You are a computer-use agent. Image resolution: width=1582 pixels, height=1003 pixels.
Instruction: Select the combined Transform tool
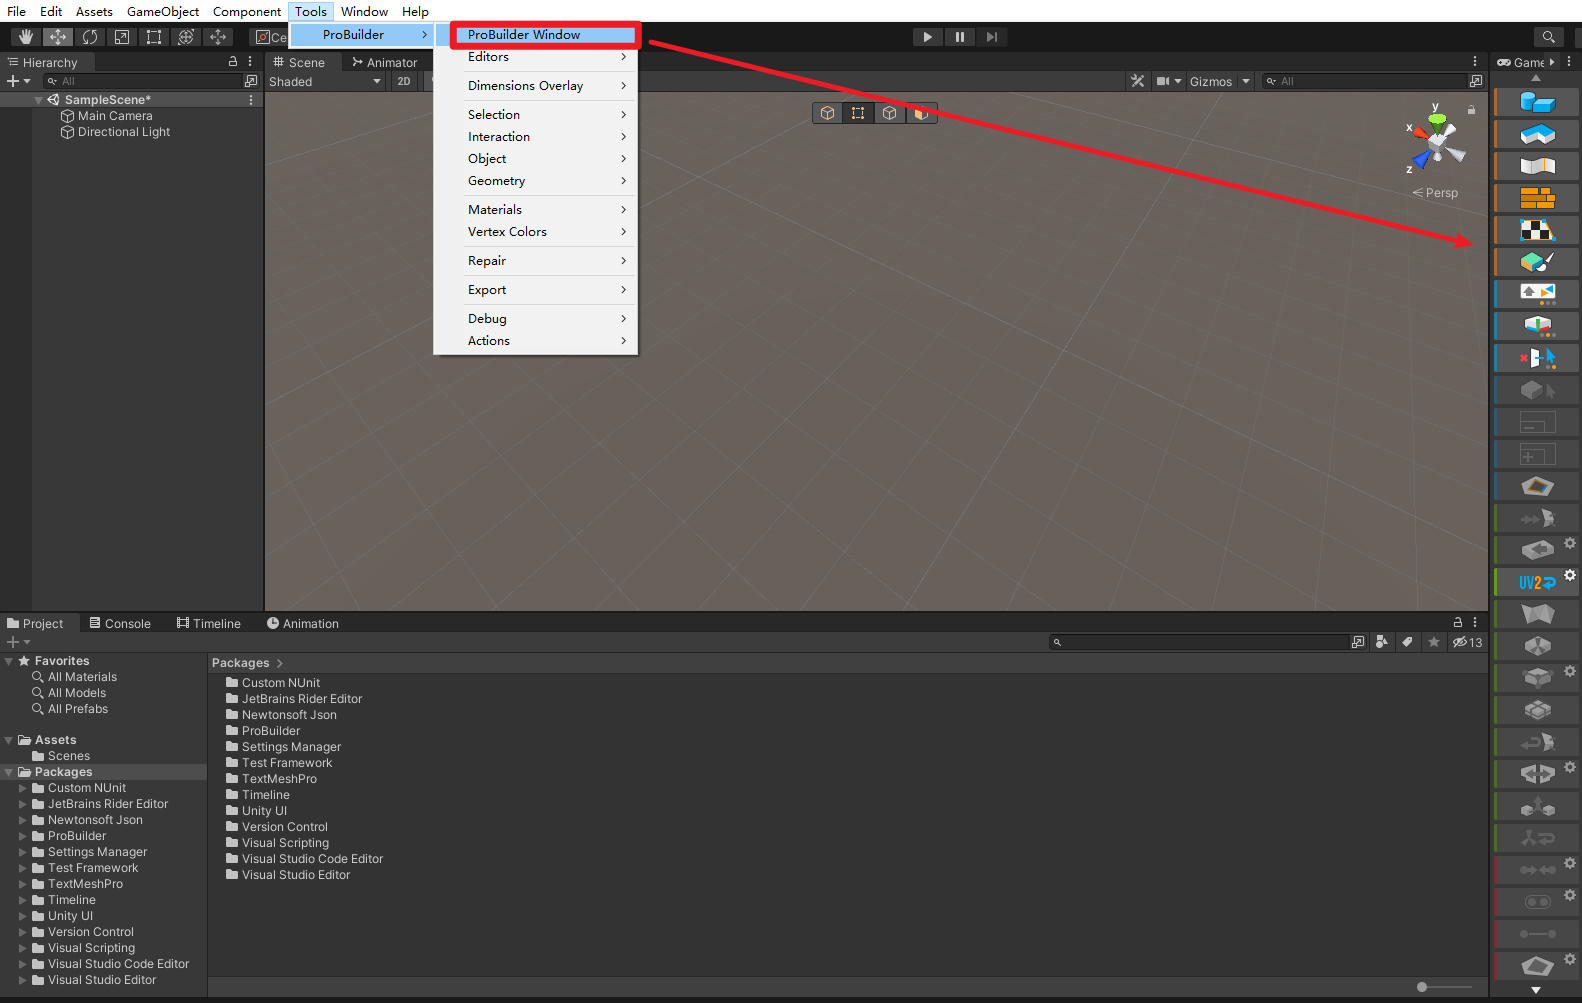(x=186, y=37)
